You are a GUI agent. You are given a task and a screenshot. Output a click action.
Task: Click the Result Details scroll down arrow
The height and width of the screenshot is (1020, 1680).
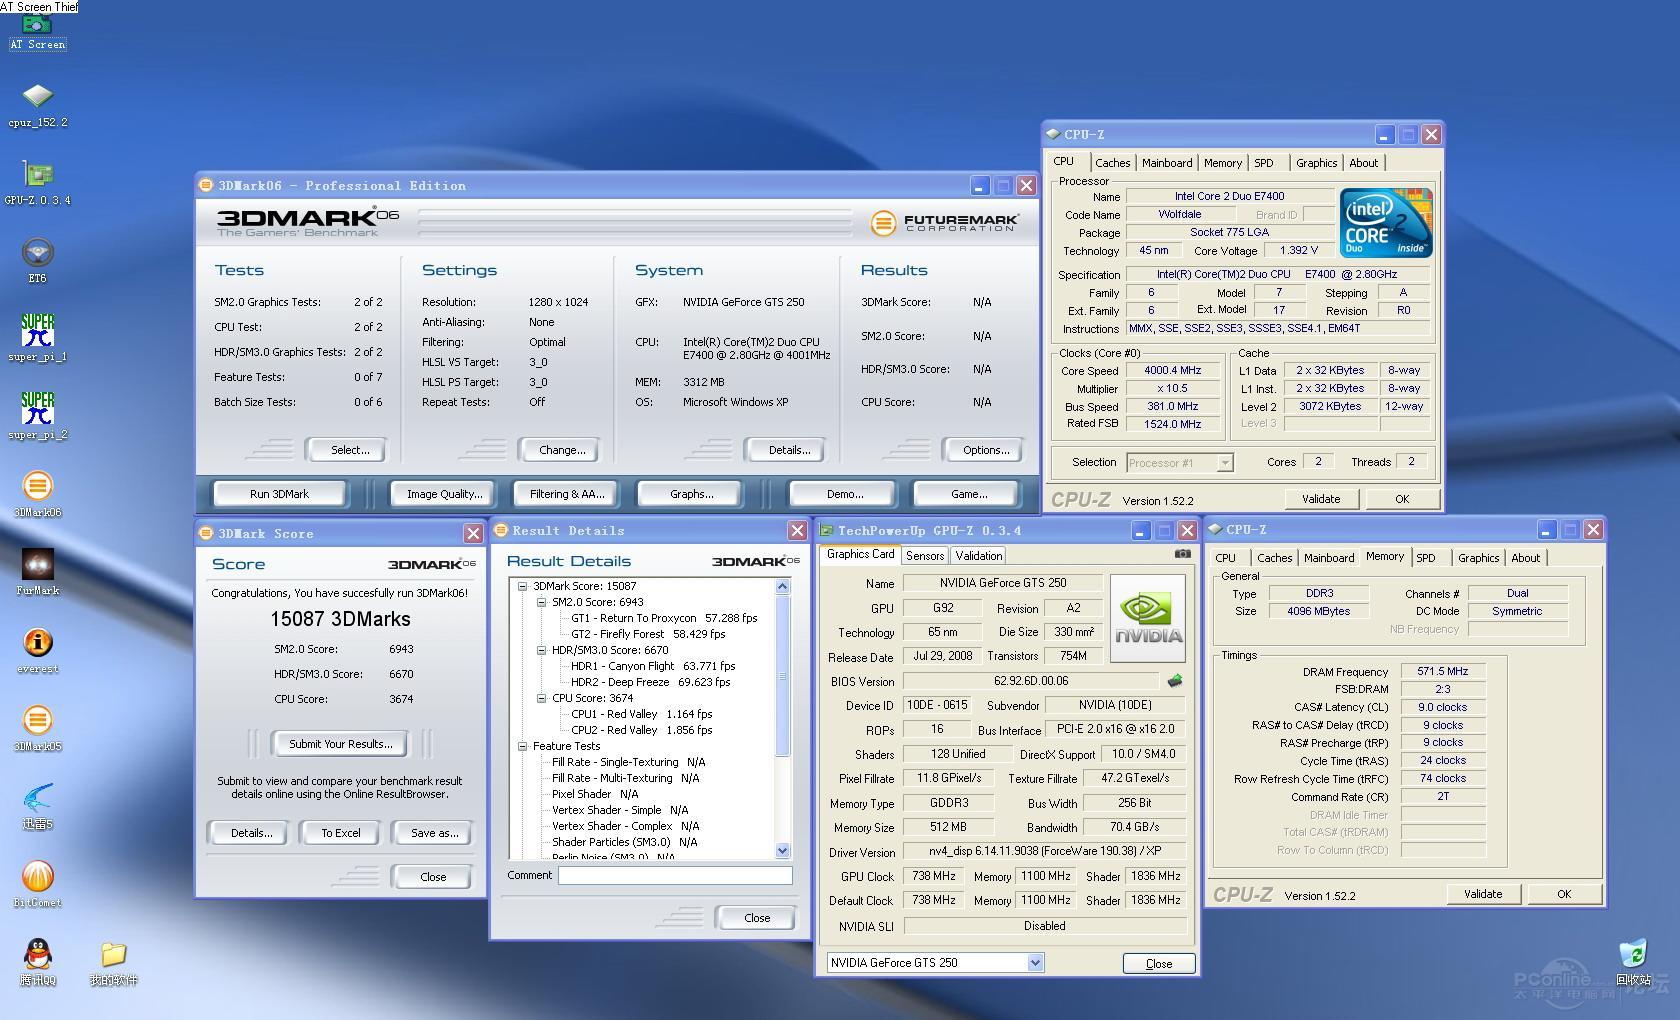pyautogui.click(x=782, y=850)
